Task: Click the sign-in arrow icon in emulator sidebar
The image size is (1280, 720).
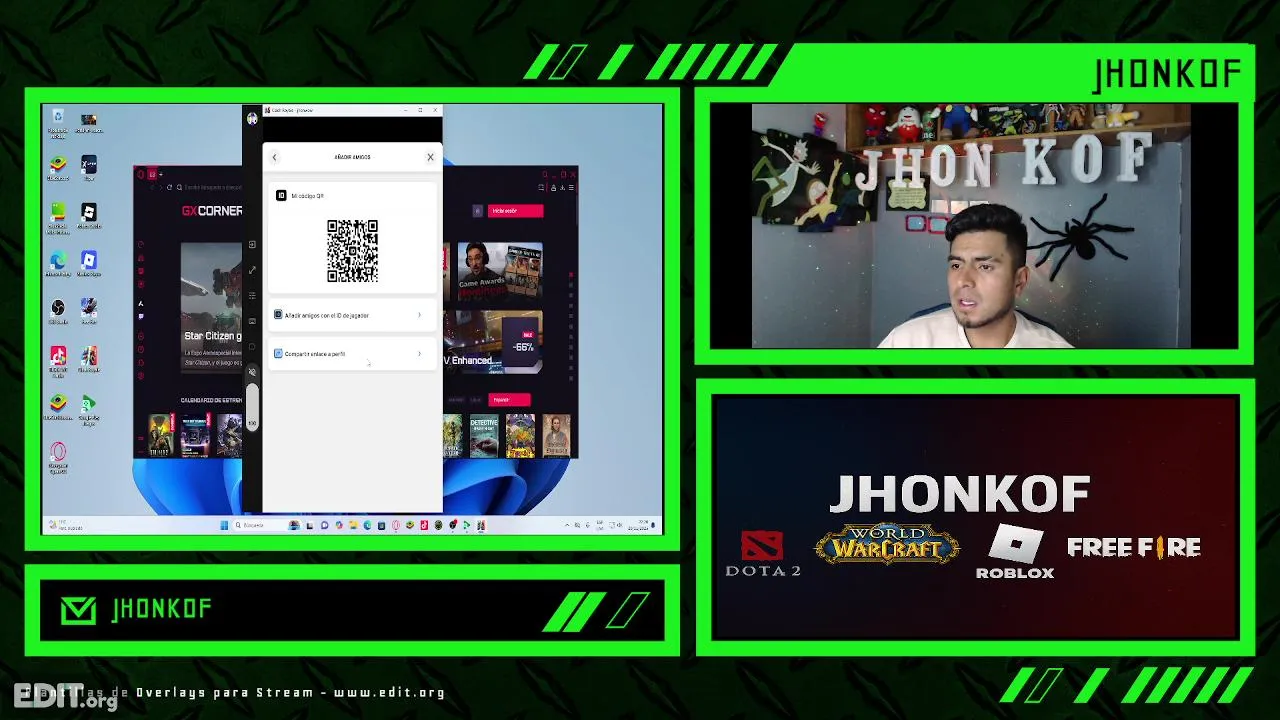Action: click(252, 244)
